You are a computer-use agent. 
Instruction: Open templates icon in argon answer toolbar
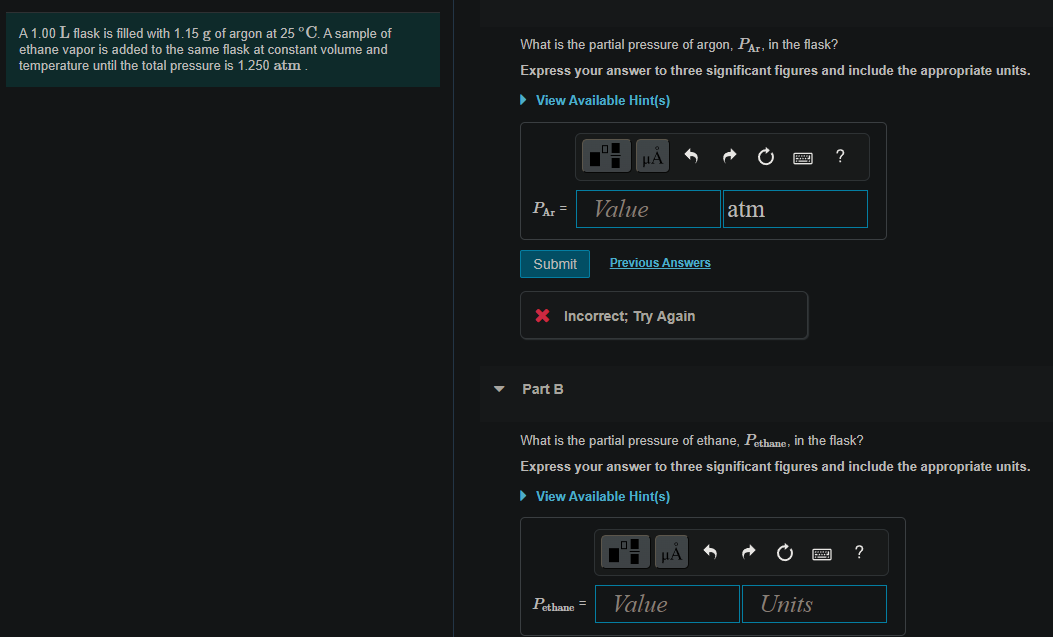(606, 156)
